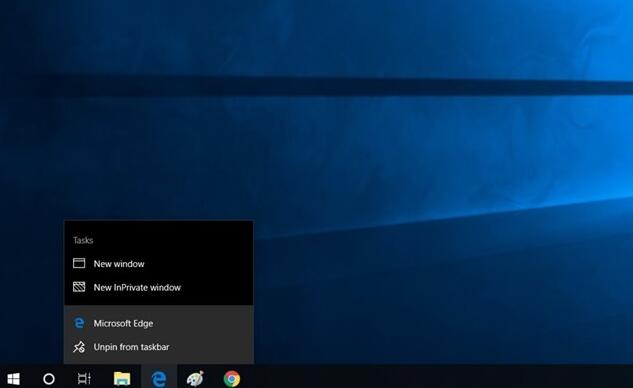
Task: Click the hatched InPrivate window icon
Action: tap(79, 287)
